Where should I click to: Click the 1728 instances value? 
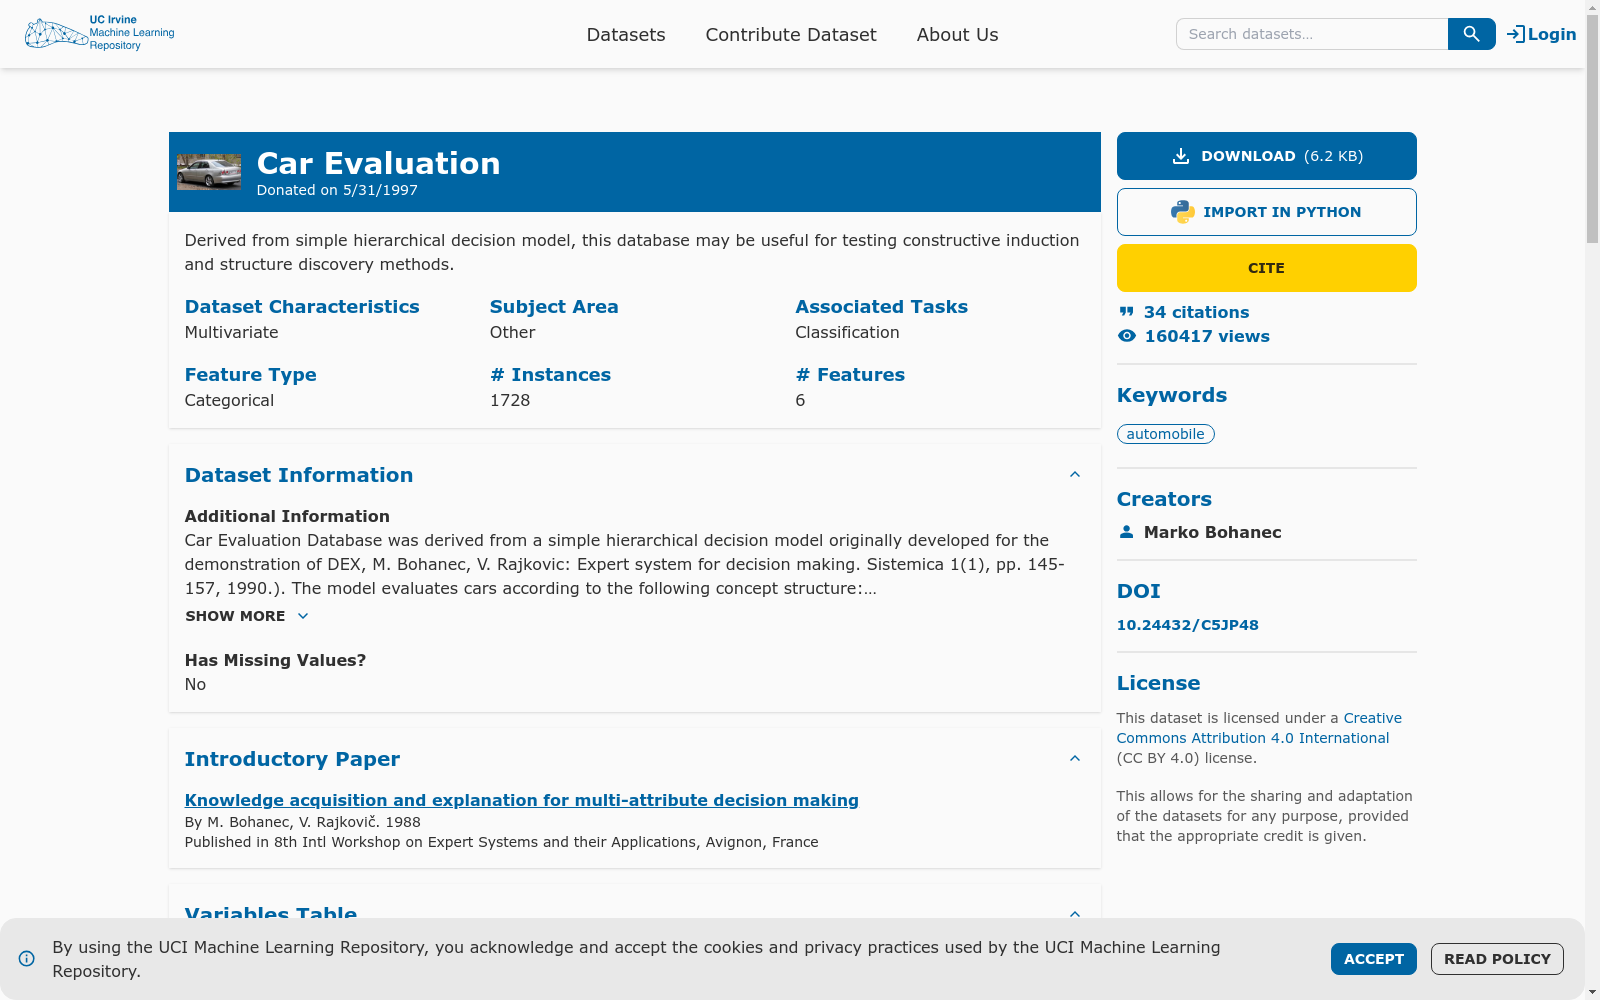click(x=510, y=400)
